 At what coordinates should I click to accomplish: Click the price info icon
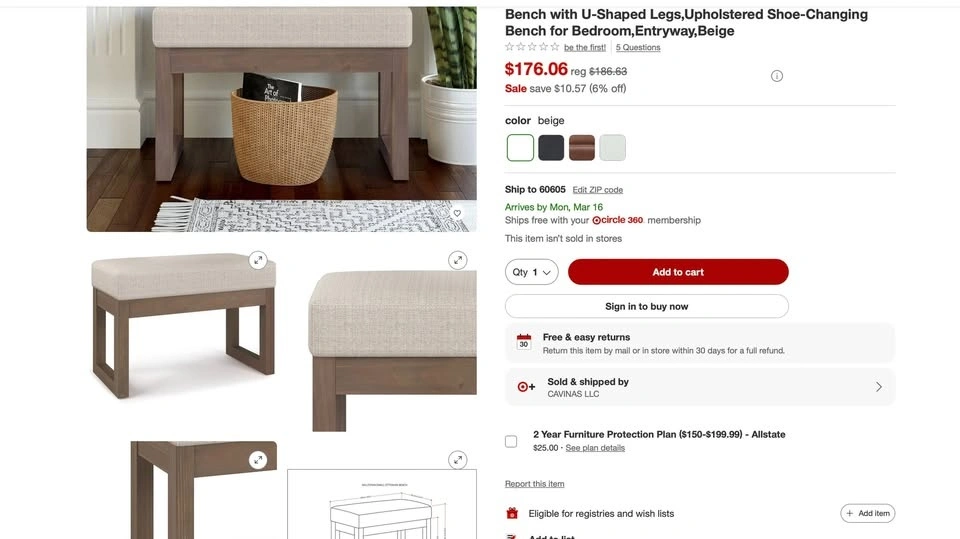click(776, 76)
